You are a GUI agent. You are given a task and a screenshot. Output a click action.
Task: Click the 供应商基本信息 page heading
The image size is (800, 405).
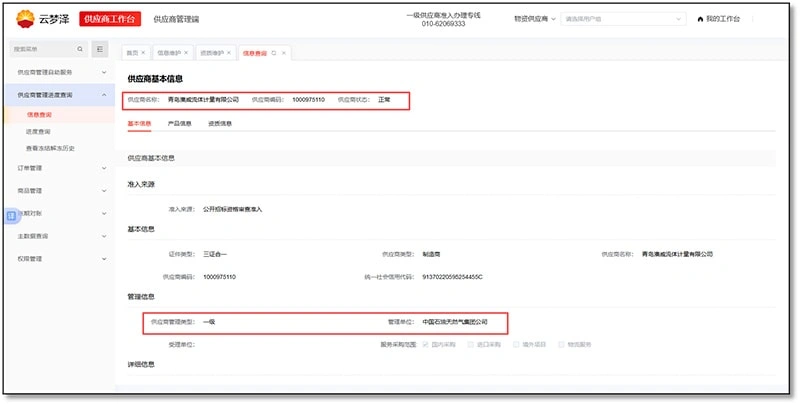click(x=155, y=79)
